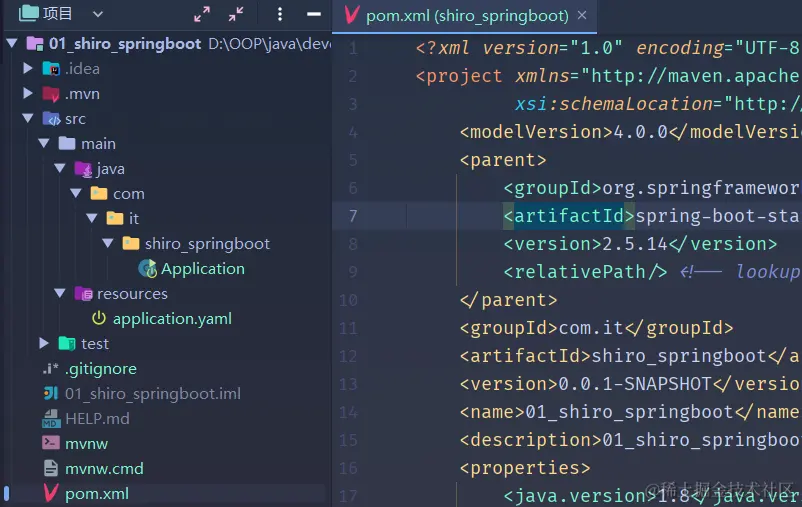
Task: Hide the project tool window
Action: (x=314, y=14)
